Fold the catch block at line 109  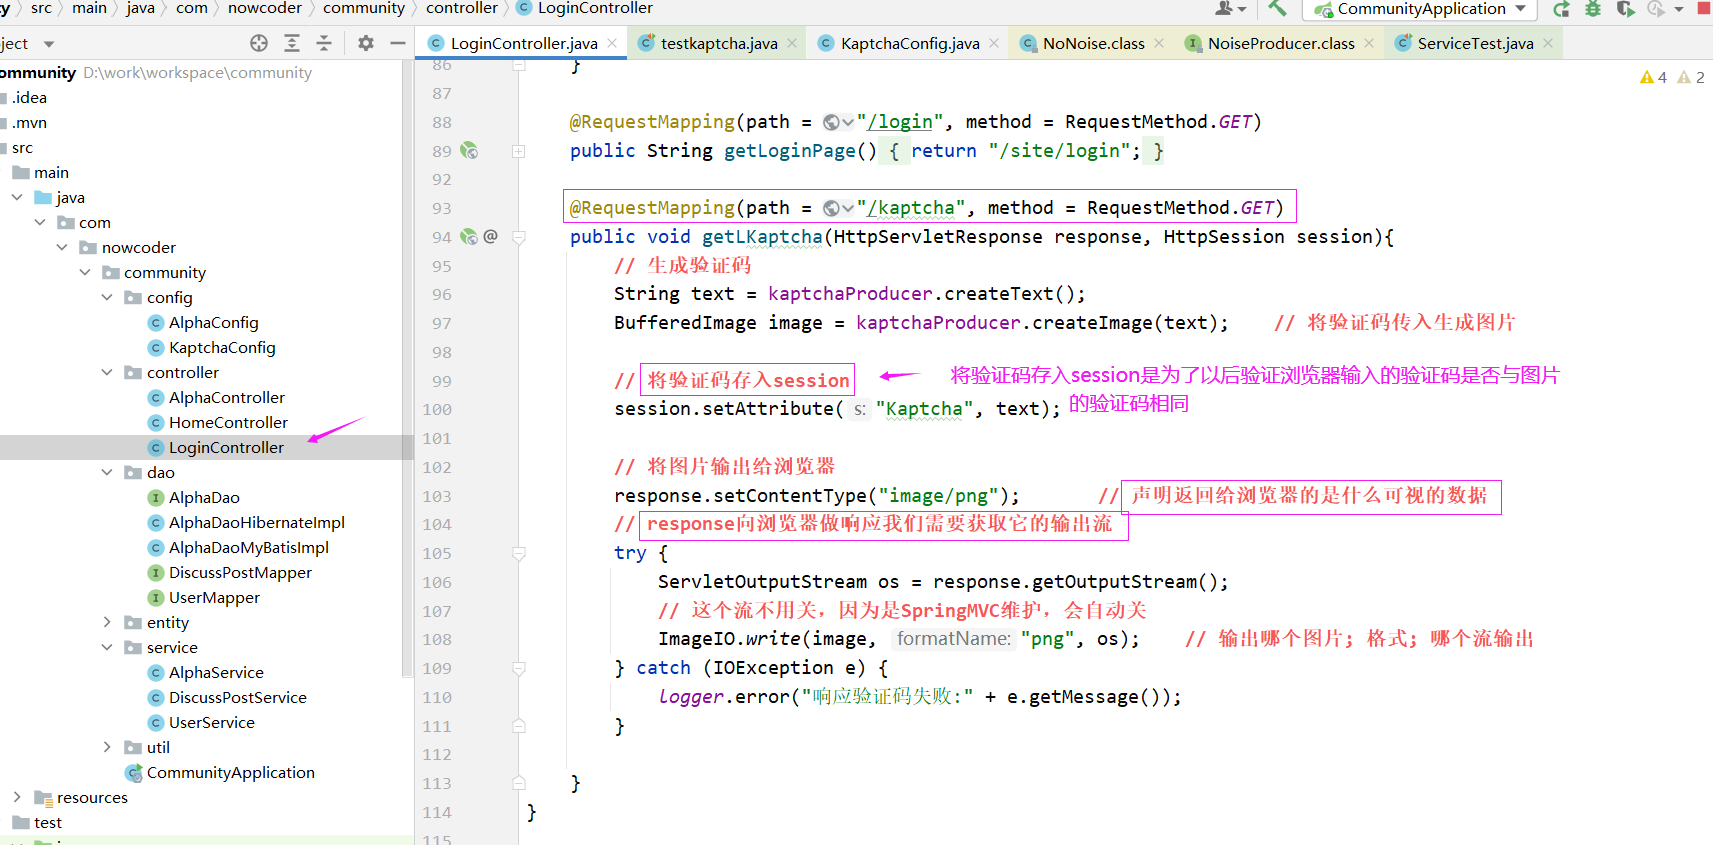coord(519,668)
